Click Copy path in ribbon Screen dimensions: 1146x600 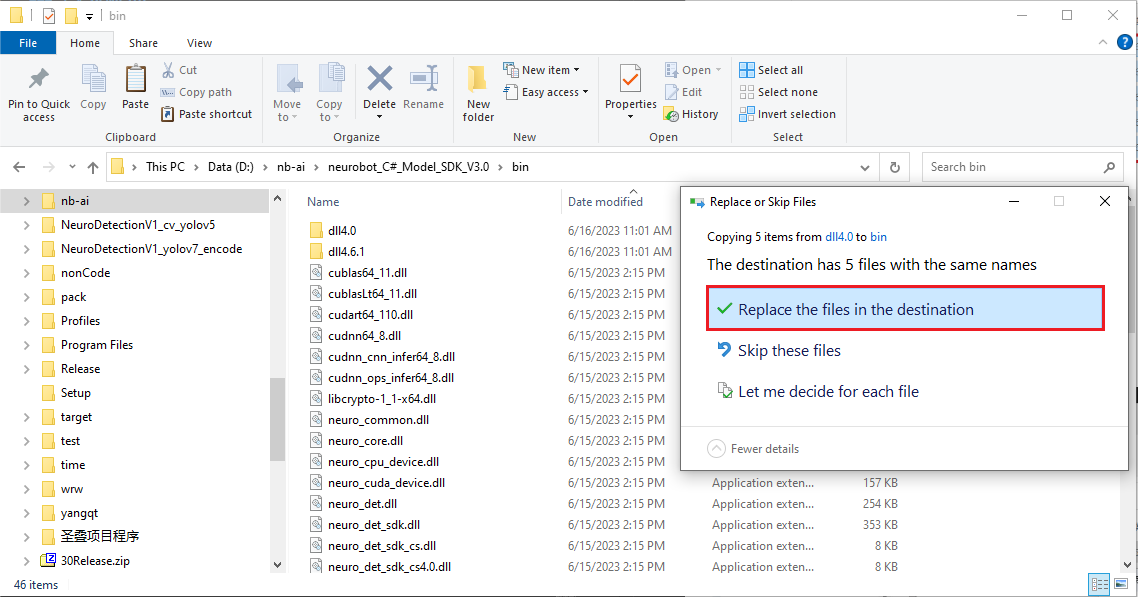pyautogui.click(x=196, y=92)
